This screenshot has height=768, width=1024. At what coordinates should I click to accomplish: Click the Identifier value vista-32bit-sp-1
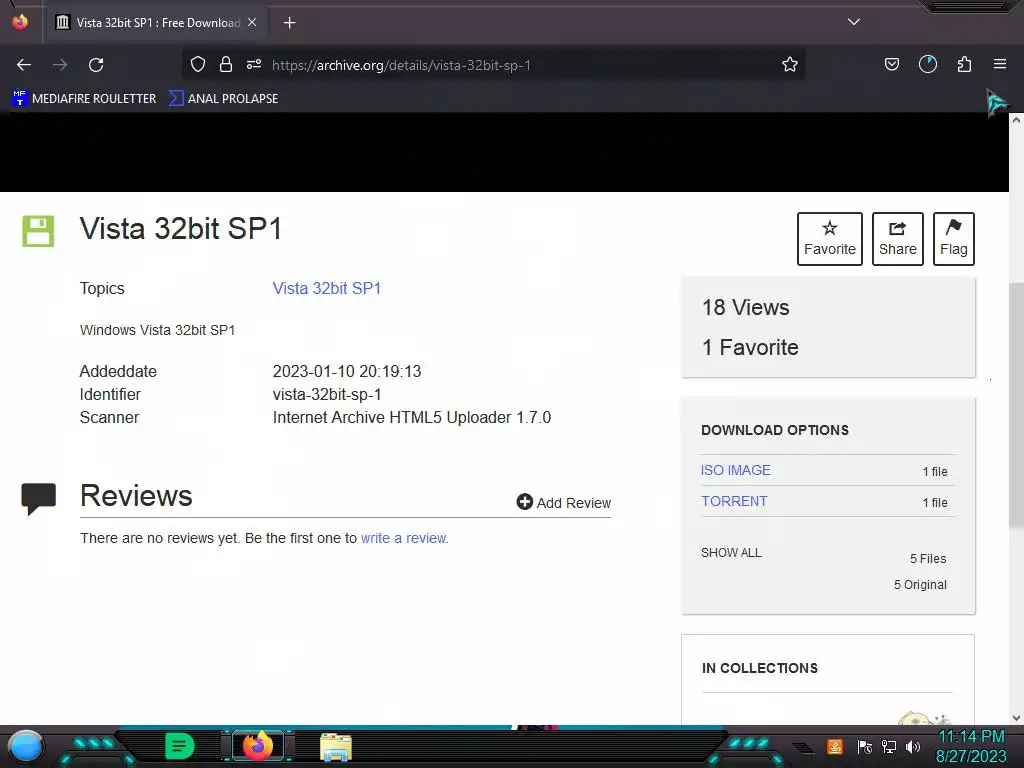327,394
